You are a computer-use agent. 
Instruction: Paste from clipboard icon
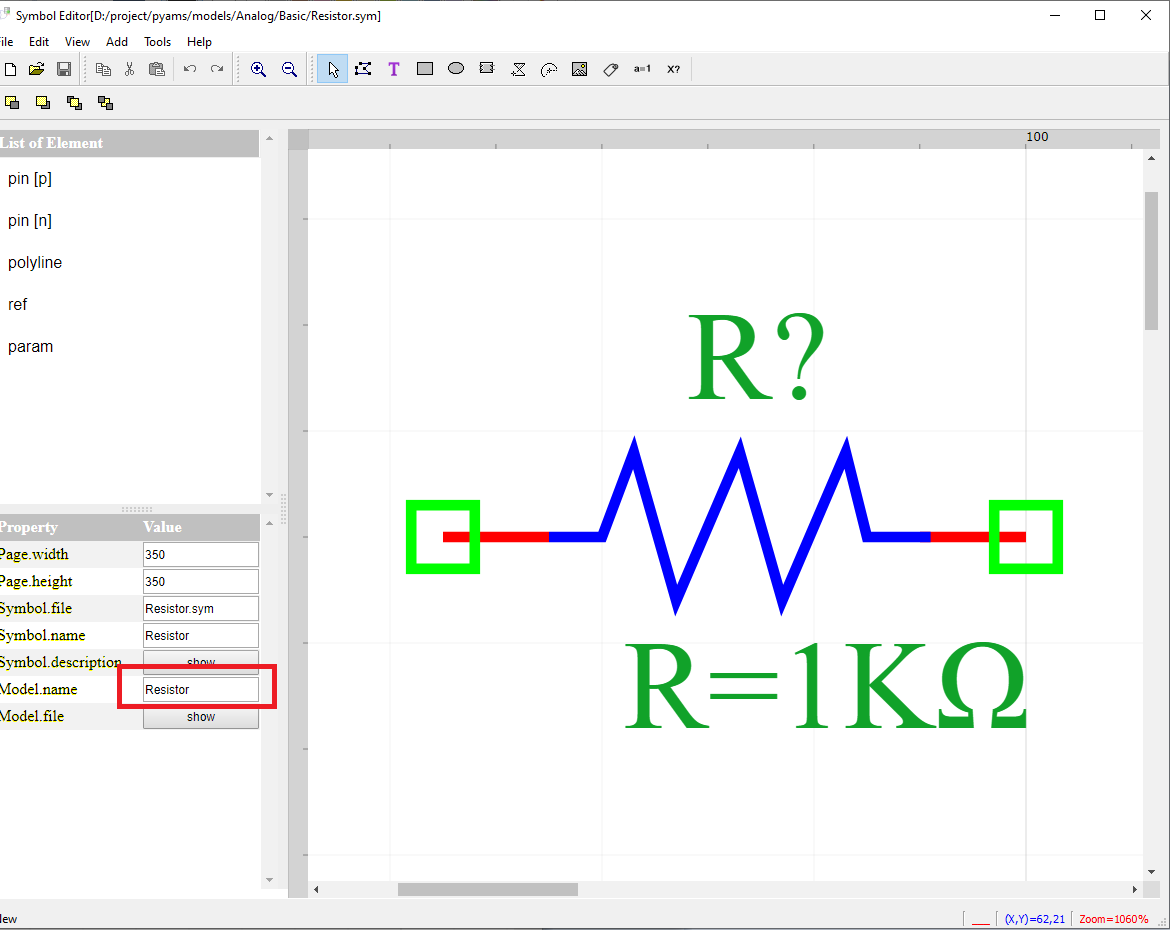pos(157,69)
